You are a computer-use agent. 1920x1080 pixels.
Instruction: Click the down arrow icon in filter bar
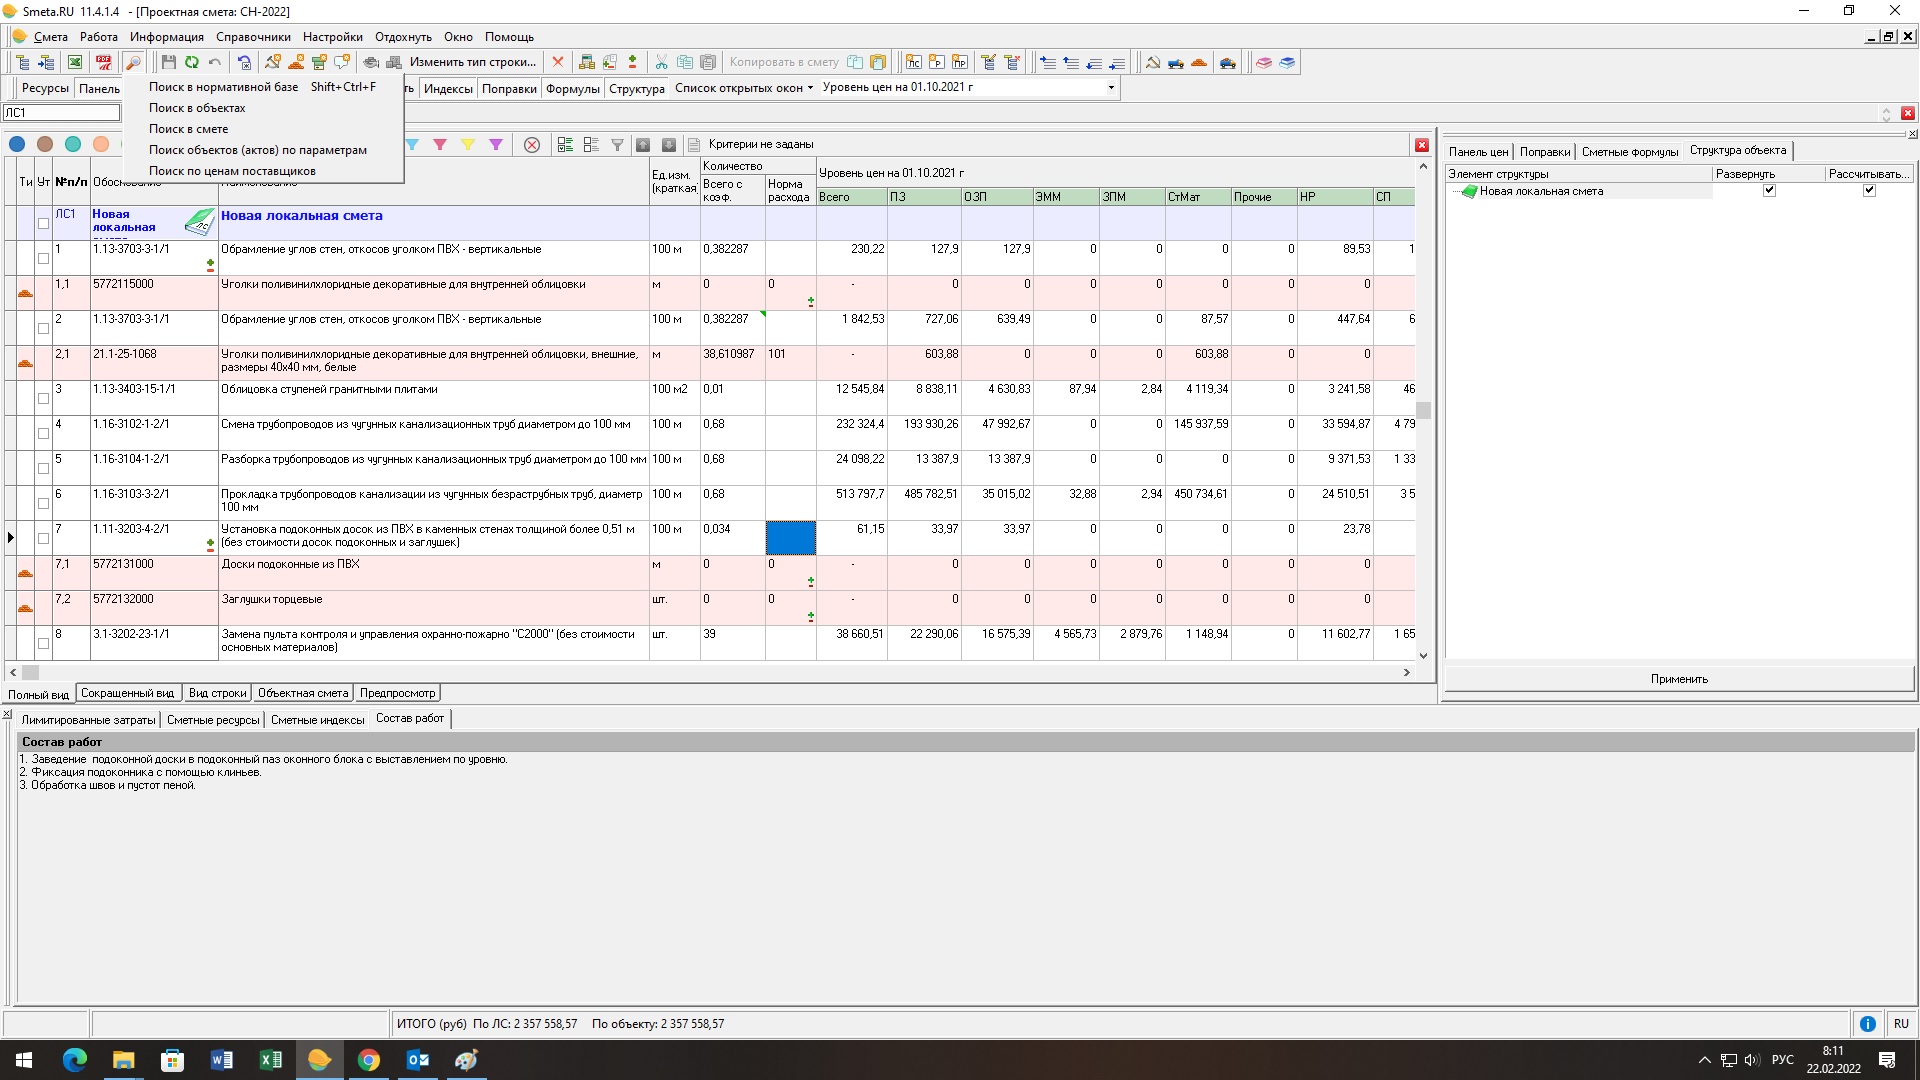669,145
